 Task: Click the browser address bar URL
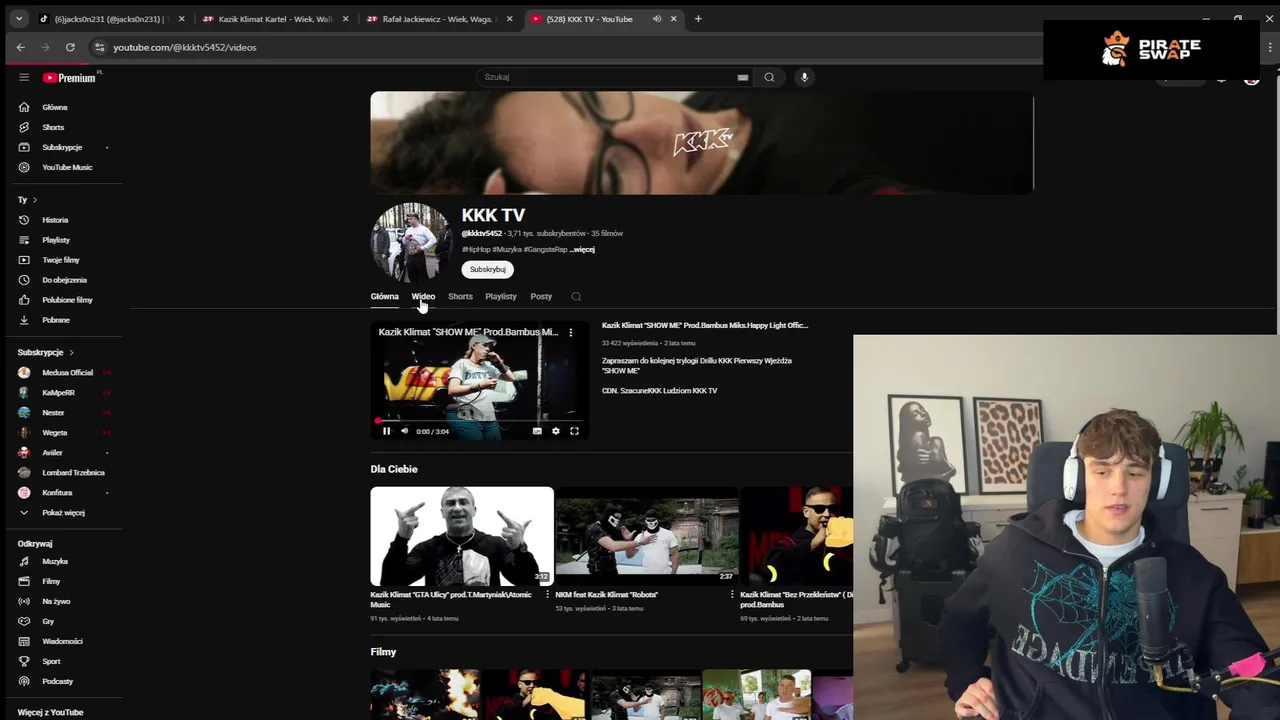[x=185, y=47]
